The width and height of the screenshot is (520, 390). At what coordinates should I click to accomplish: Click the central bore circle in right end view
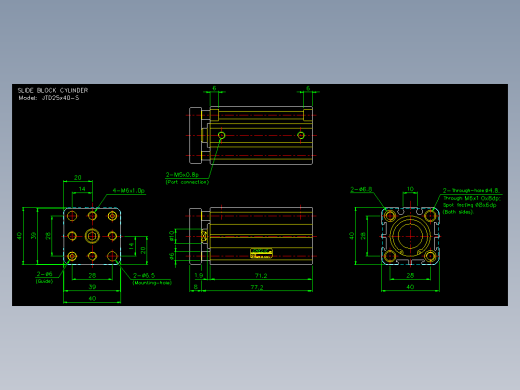point(410,236)
